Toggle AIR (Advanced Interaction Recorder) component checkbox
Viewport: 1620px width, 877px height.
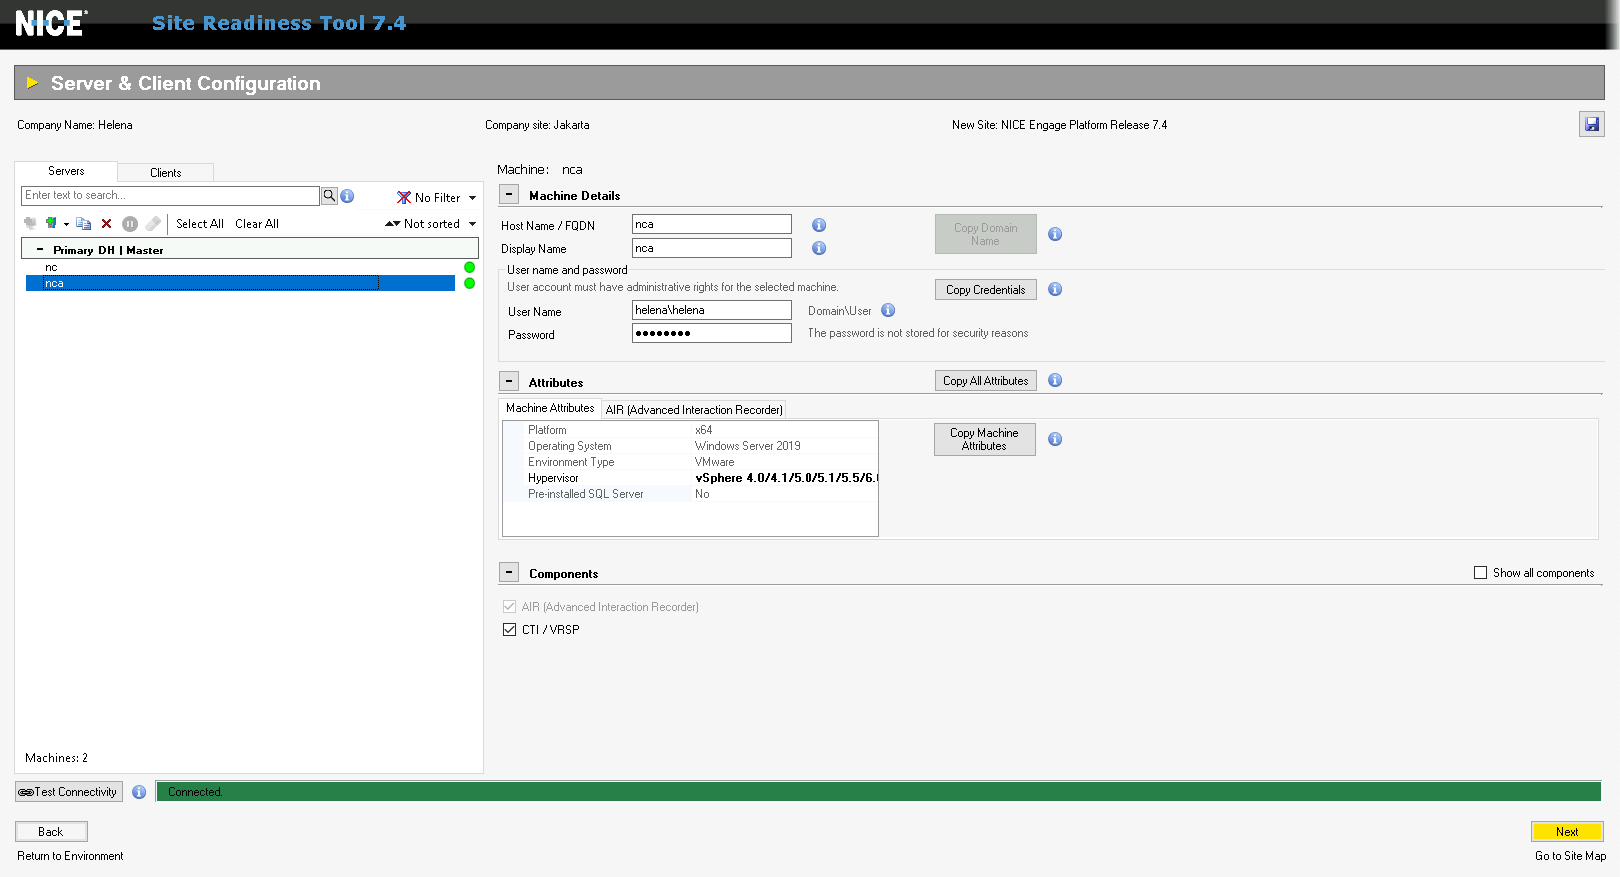(509, 607)
